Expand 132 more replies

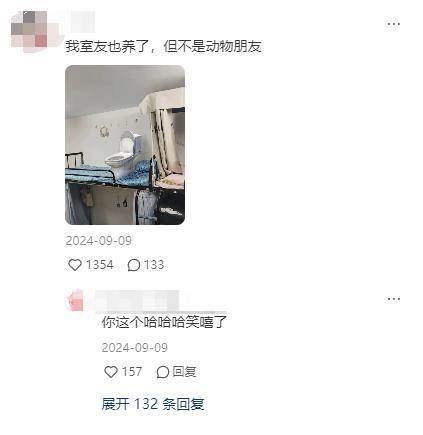point(153,404)
